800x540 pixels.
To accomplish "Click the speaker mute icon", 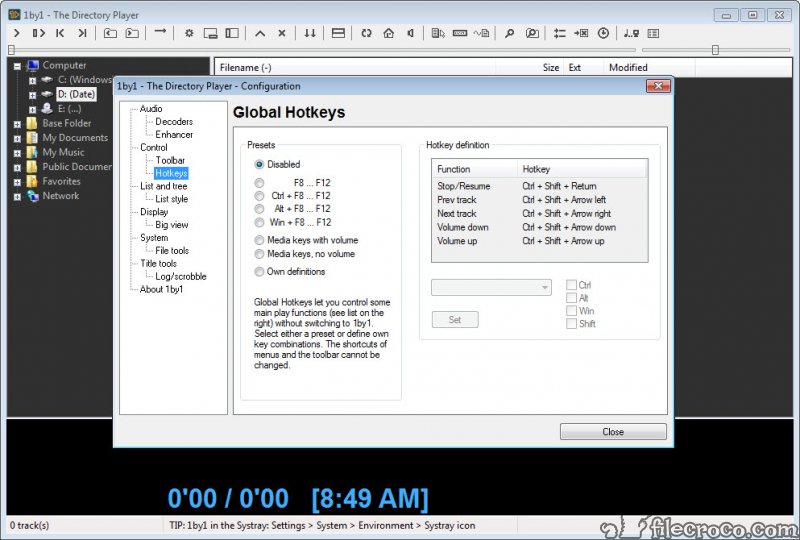I will tap(410, 33).
